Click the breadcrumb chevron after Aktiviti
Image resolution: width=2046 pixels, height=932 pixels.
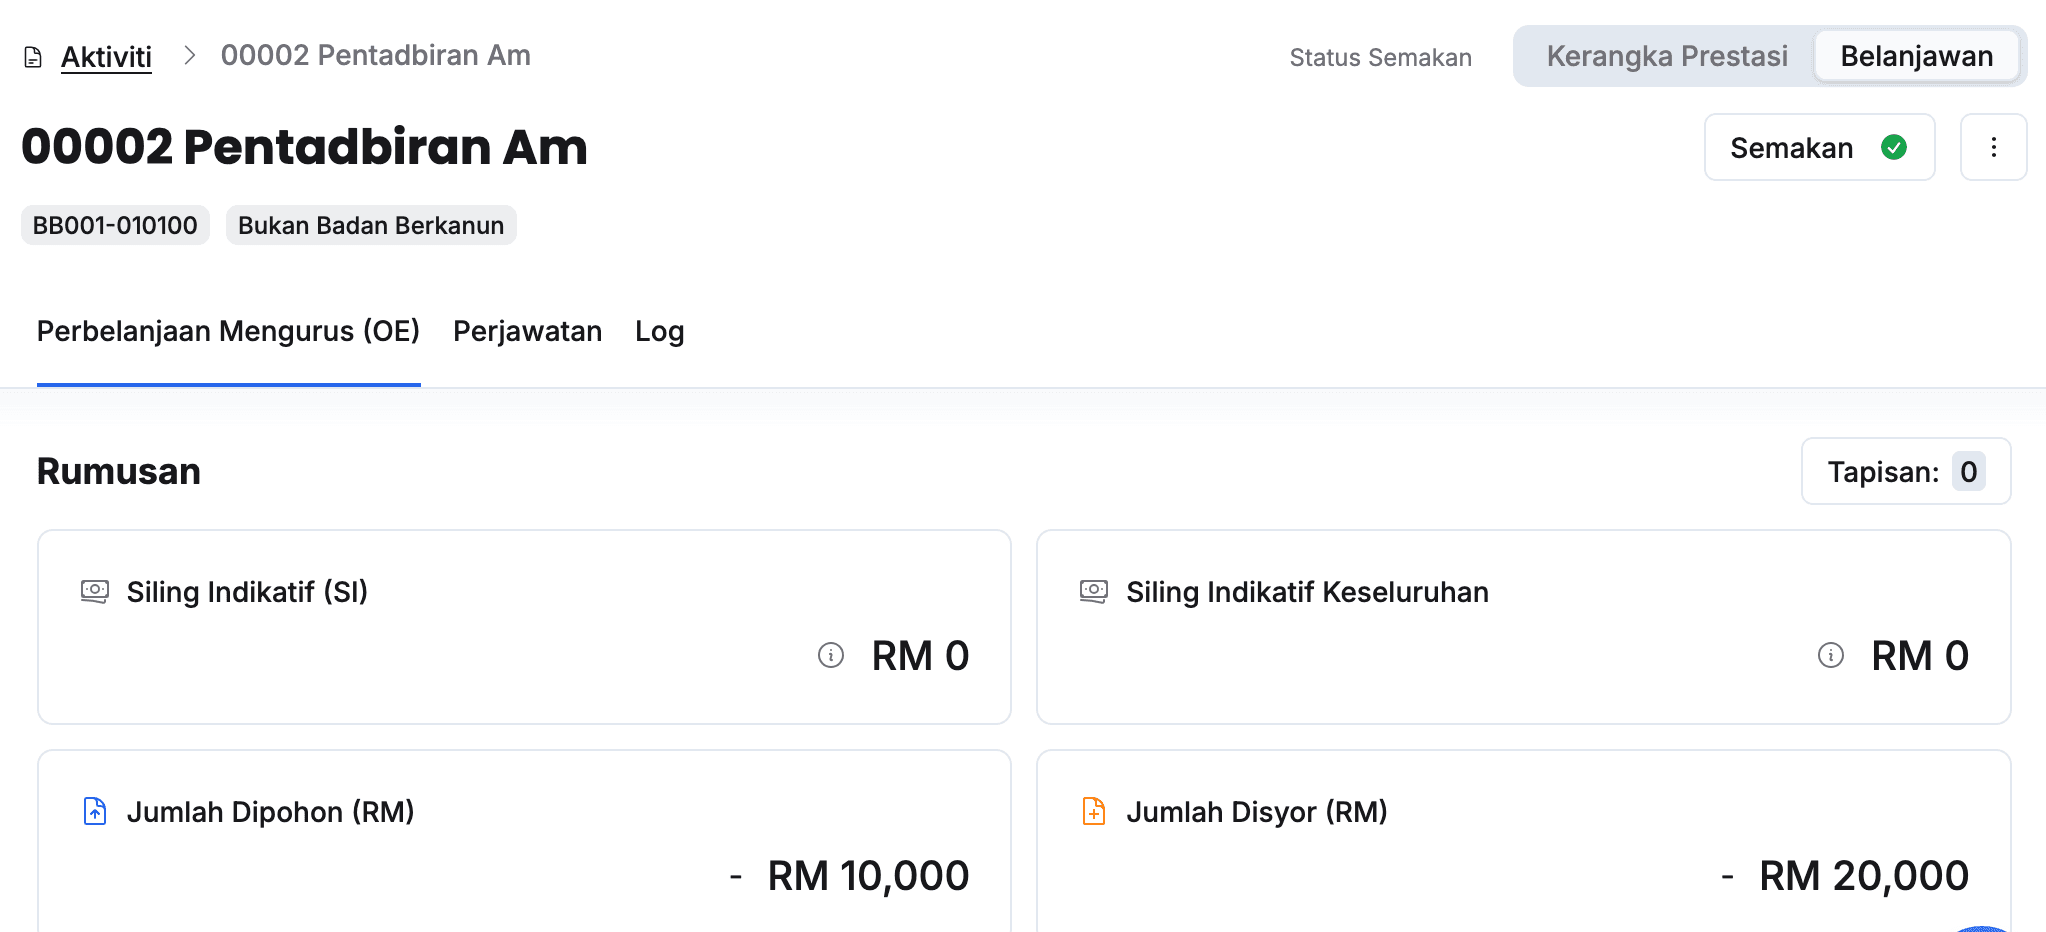(190, 55)
